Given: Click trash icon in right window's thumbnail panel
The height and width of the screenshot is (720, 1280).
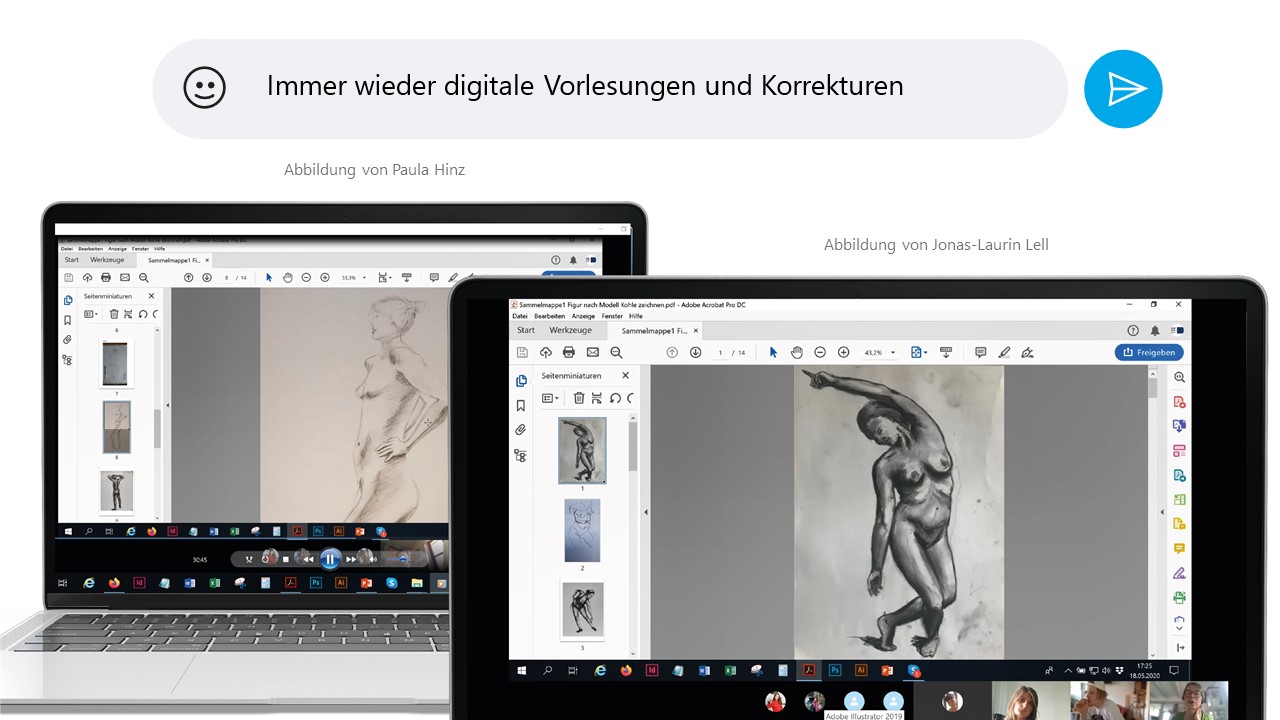Looking at the screenshot, I should [x=578, y=398].
